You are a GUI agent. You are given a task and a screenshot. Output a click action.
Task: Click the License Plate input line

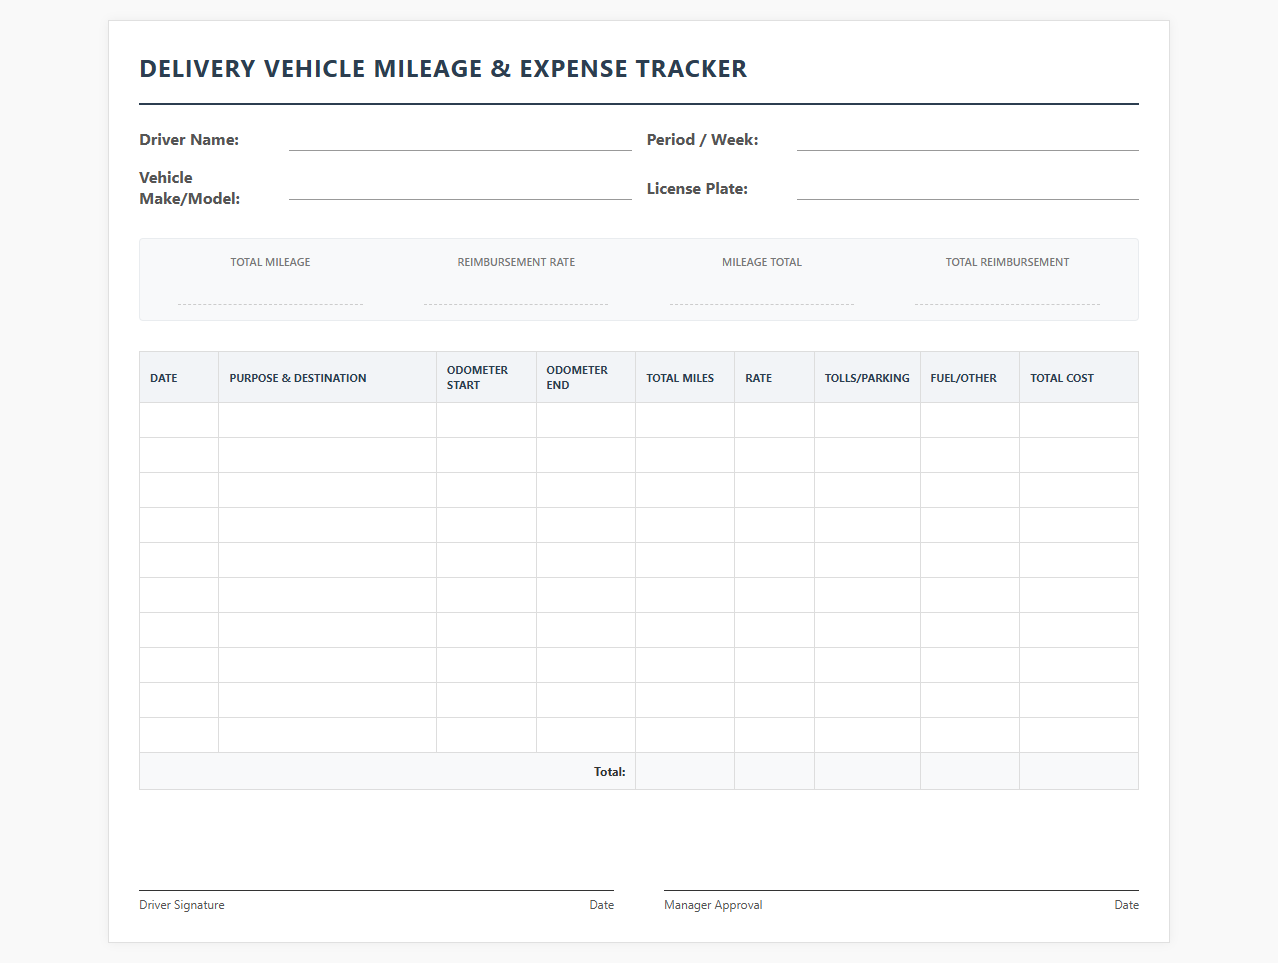pos(968,188)
